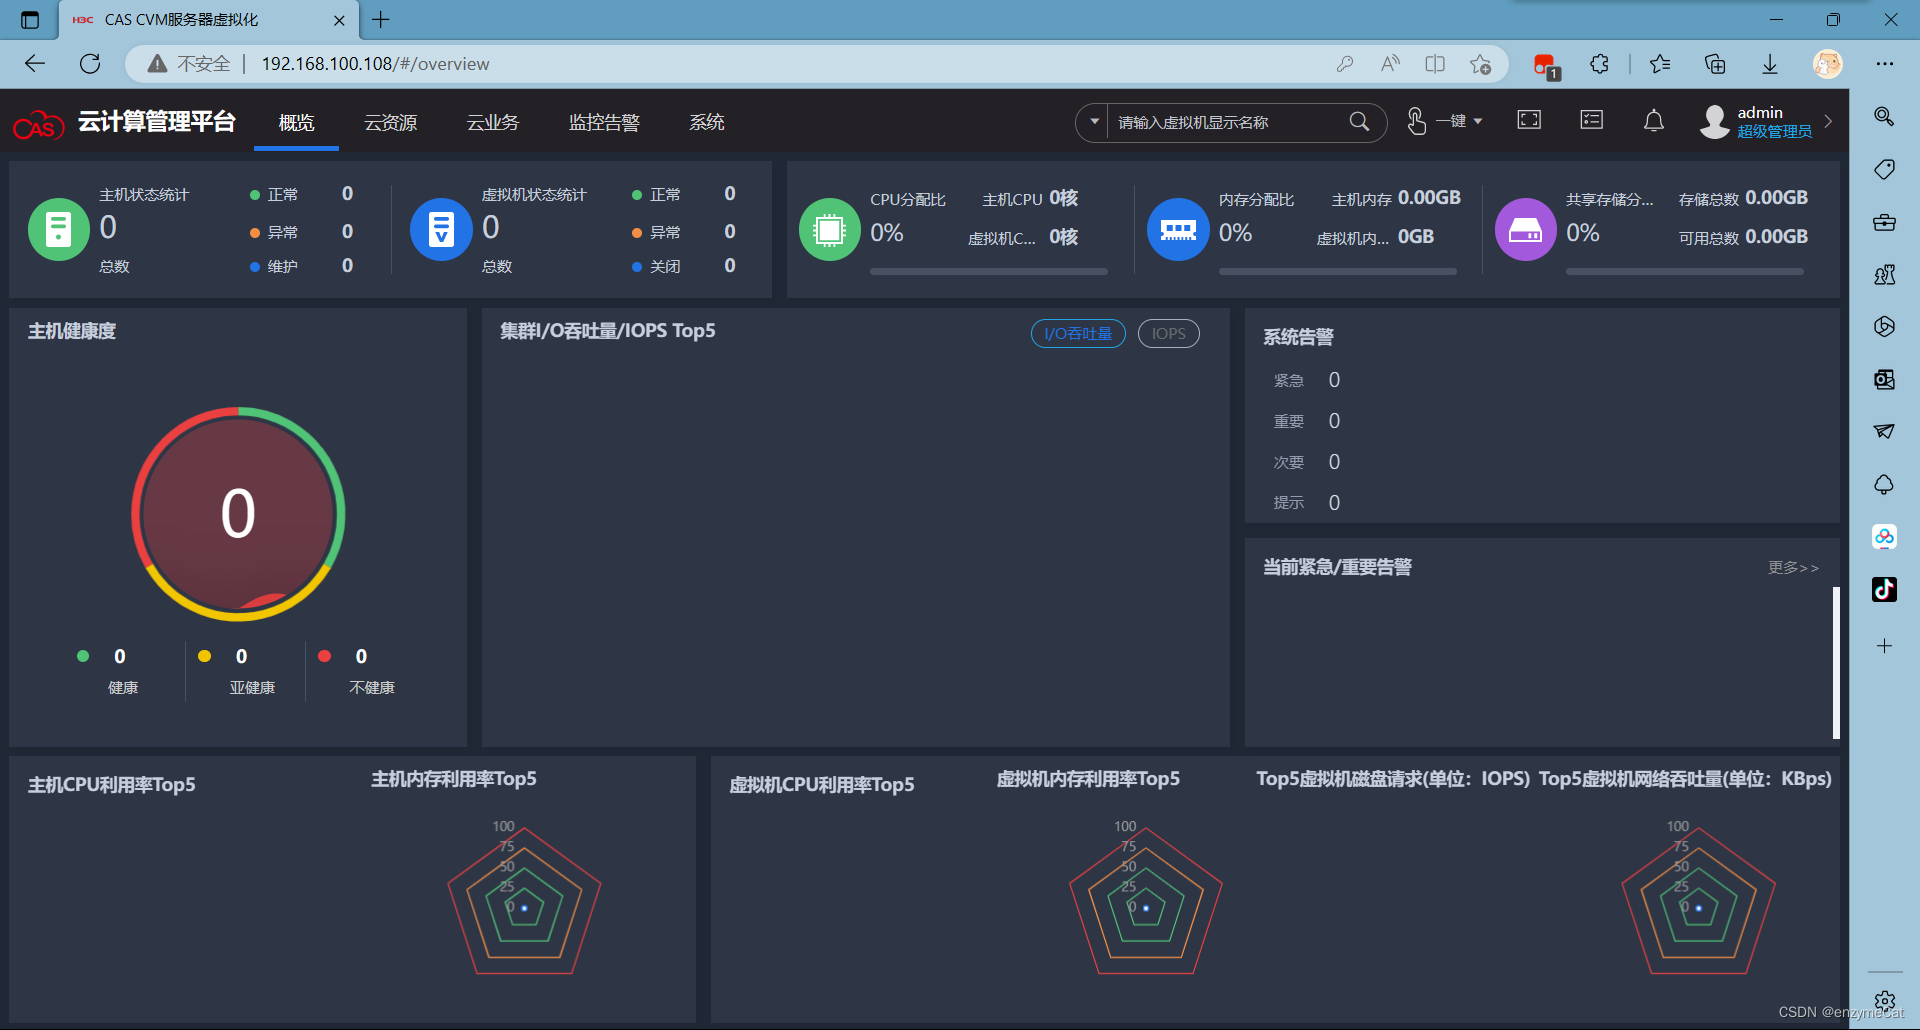This screenshot has height=1030, width=1920.
Task: Open the downloads arrow icon
Action: [x=1770, y=63]
